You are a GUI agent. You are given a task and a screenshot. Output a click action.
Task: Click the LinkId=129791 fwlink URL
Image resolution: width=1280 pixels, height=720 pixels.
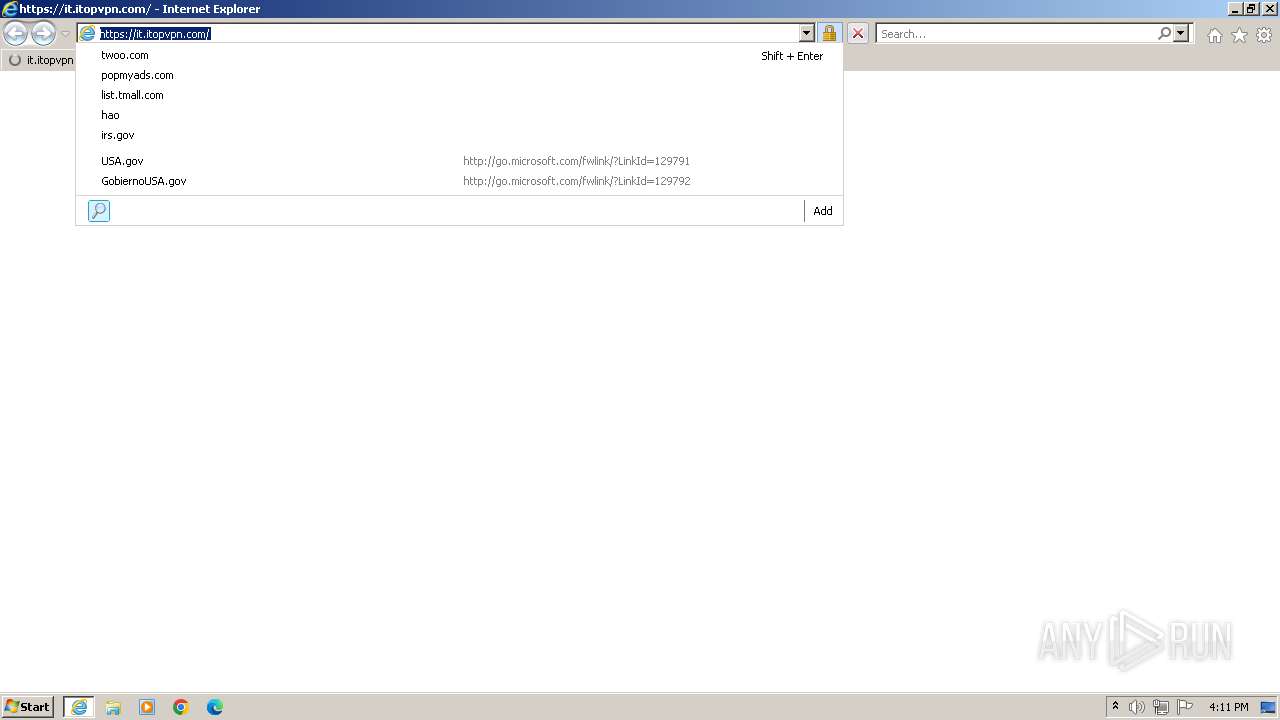(576, 161)
